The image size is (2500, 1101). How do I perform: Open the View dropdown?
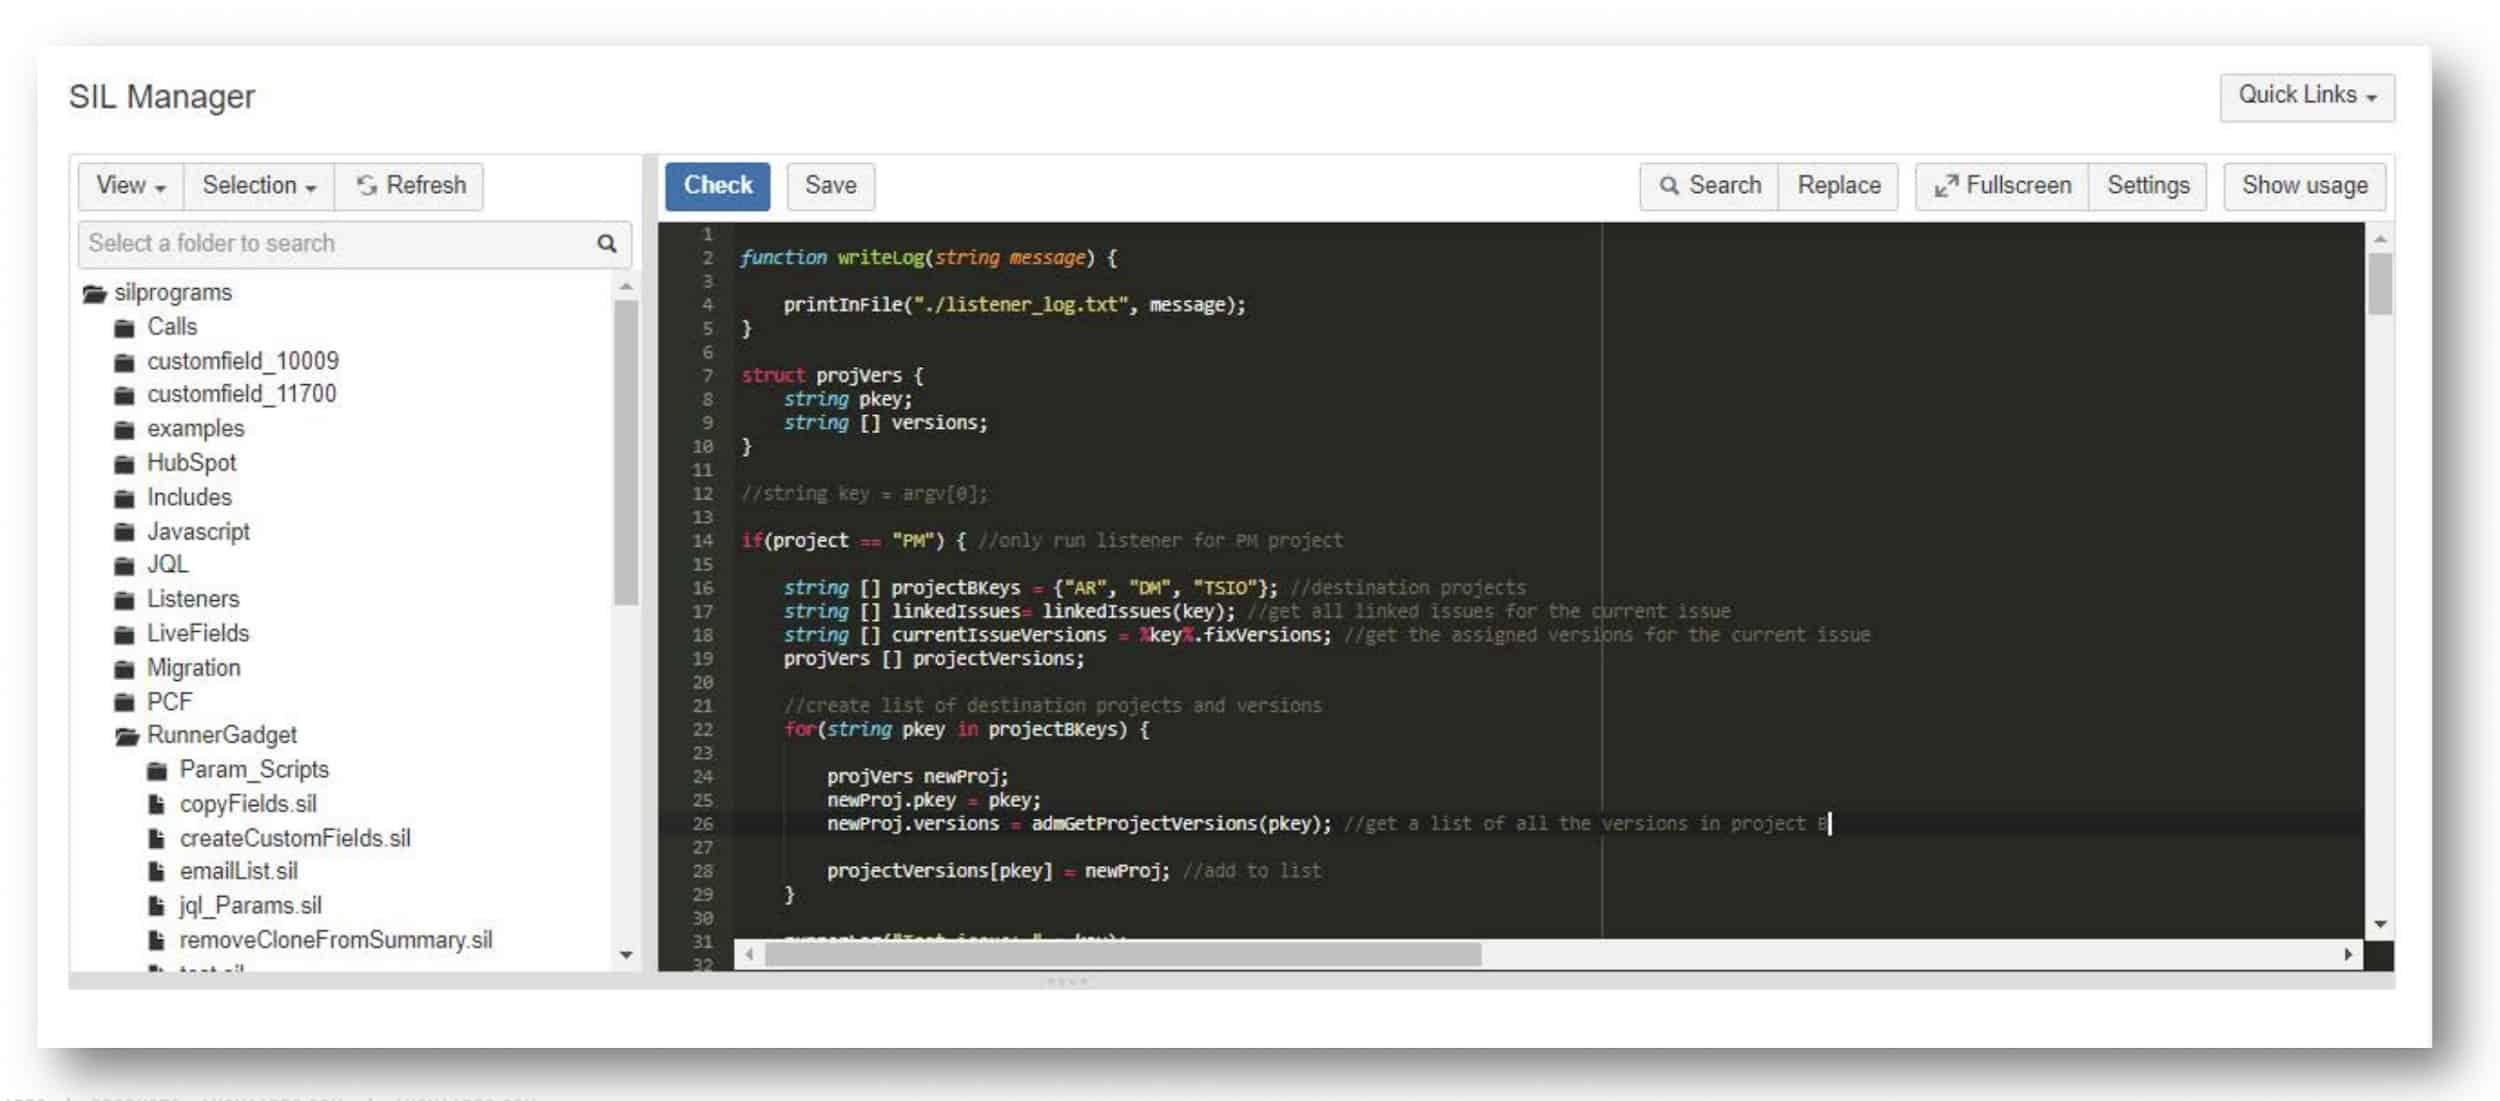tap(128, 185)
